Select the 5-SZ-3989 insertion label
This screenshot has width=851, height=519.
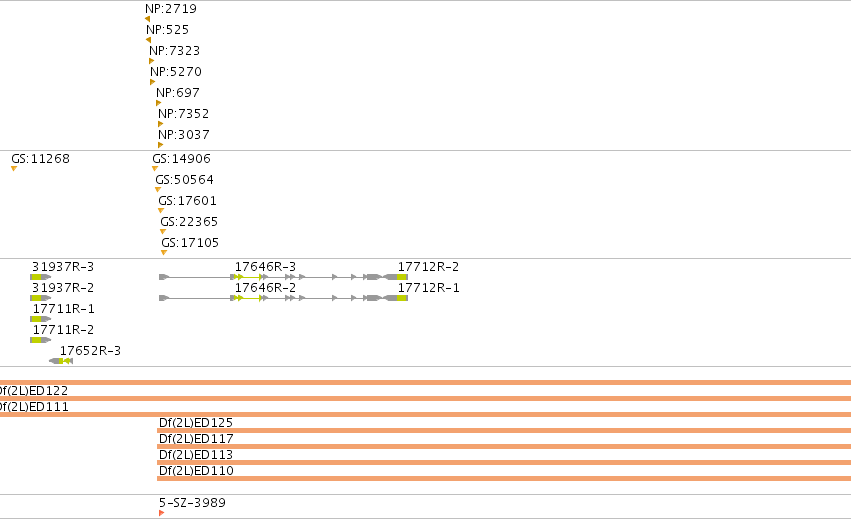click(x=192, y=503)
